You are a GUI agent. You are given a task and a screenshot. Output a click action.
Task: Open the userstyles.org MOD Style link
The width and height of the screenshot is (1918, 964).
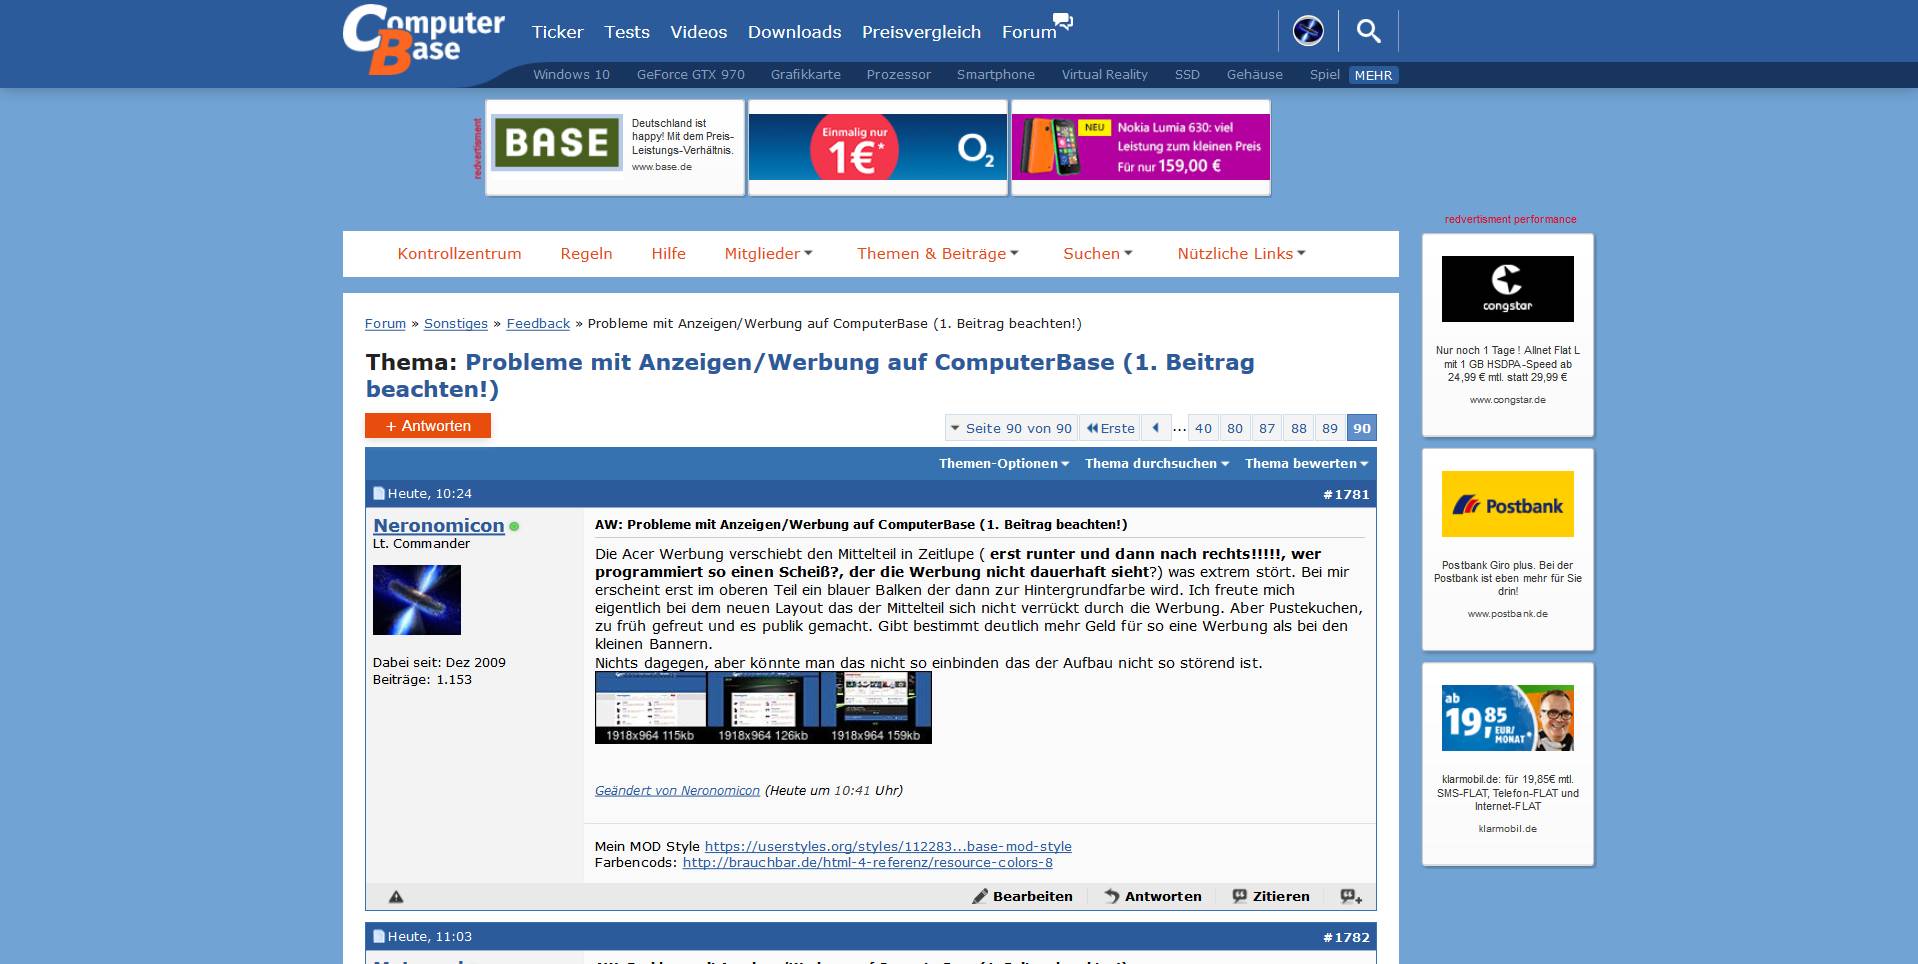click(888, 847)
